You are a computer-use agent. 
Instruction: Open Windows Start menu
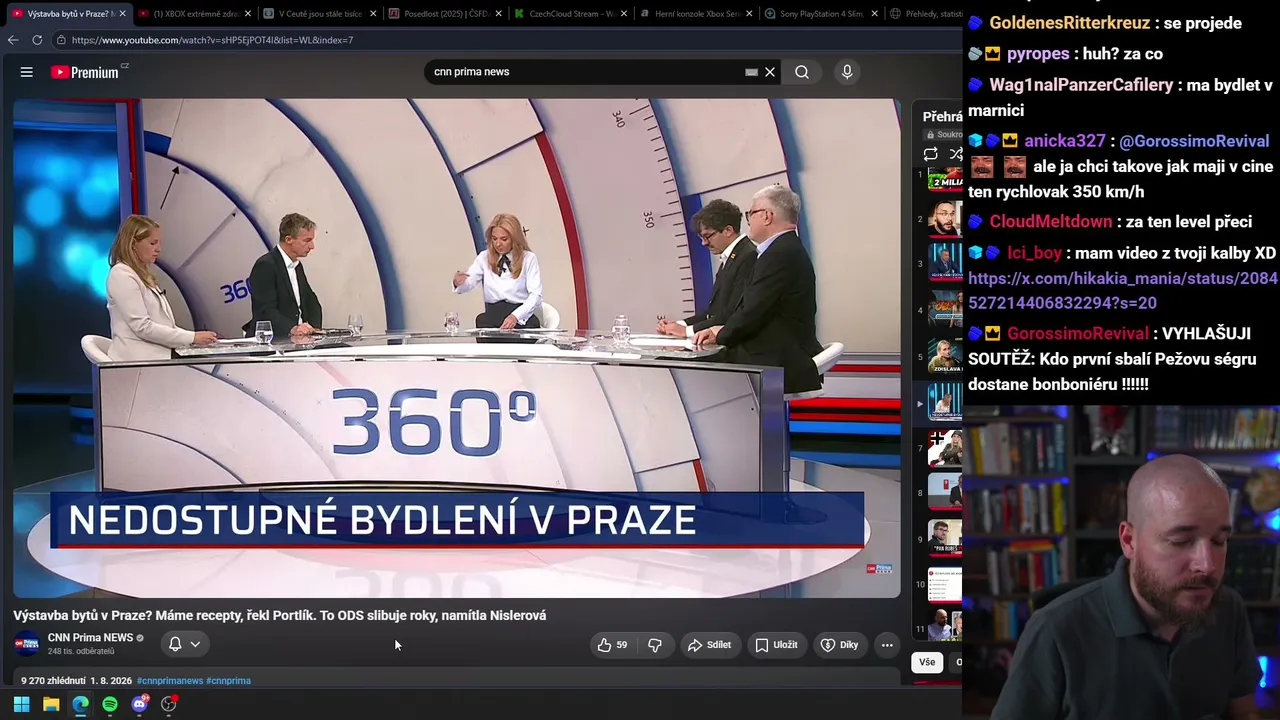coord(21,704)
